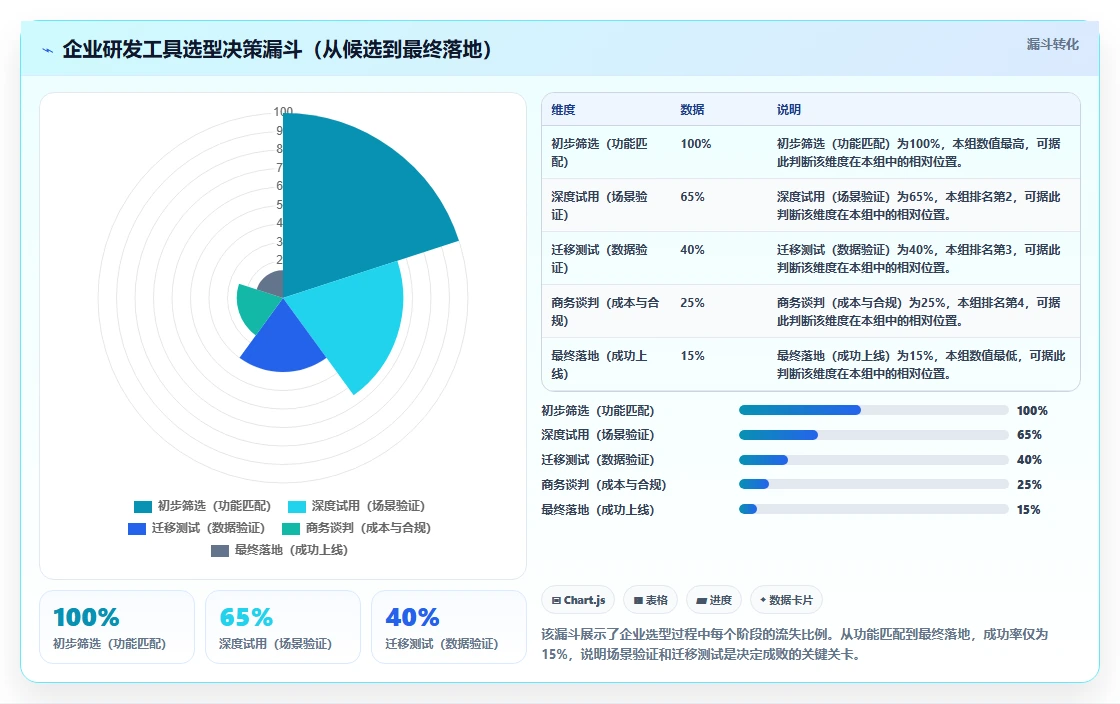
Task: Click the 40% cell in the table
Action: coord(692,250)
